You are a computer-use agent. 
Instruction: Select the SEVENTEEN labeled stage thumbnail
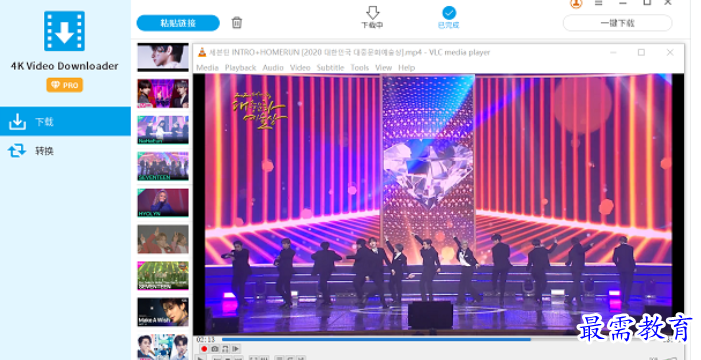click(x=163, y=166)
